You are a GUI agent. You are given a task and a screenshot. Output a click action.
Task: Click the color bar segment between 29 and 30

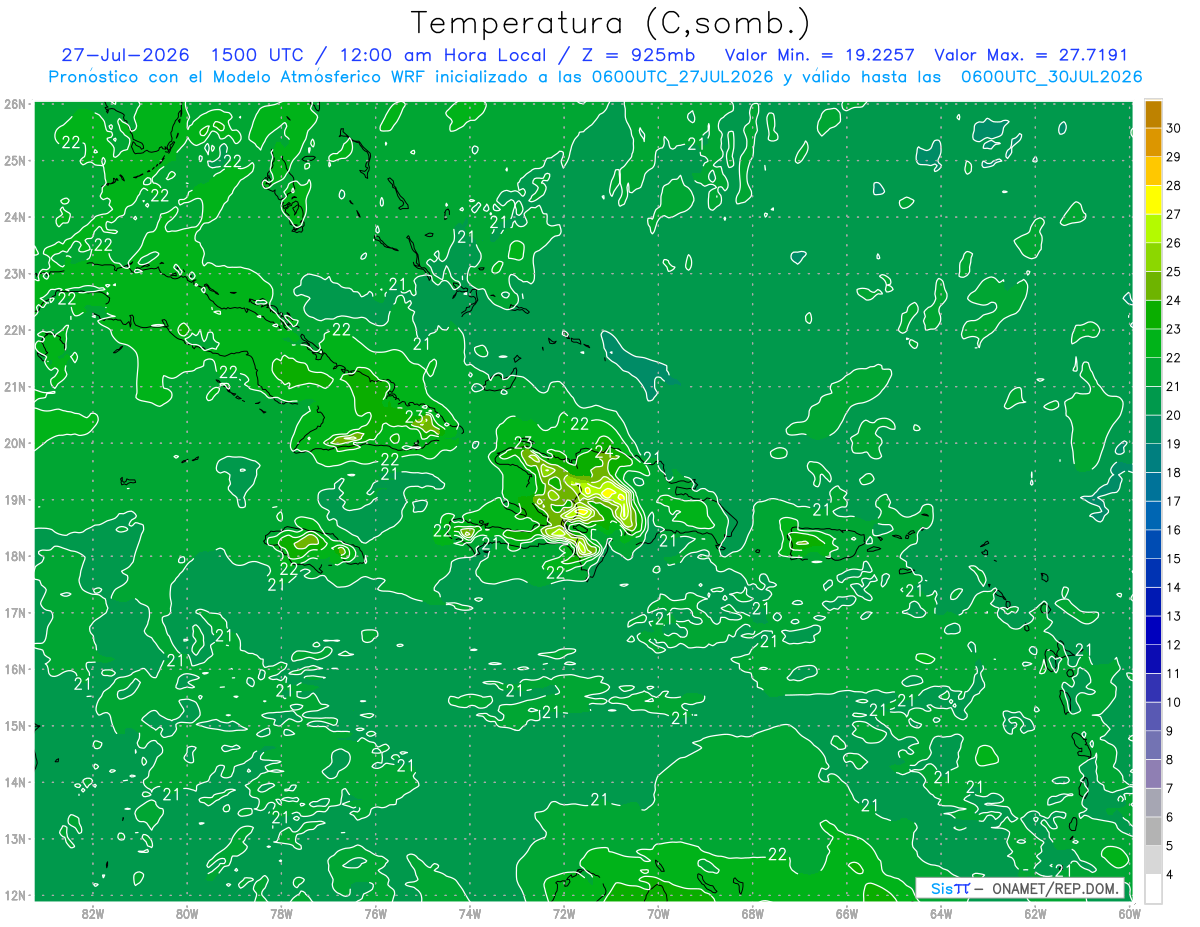coord(1153,142)
